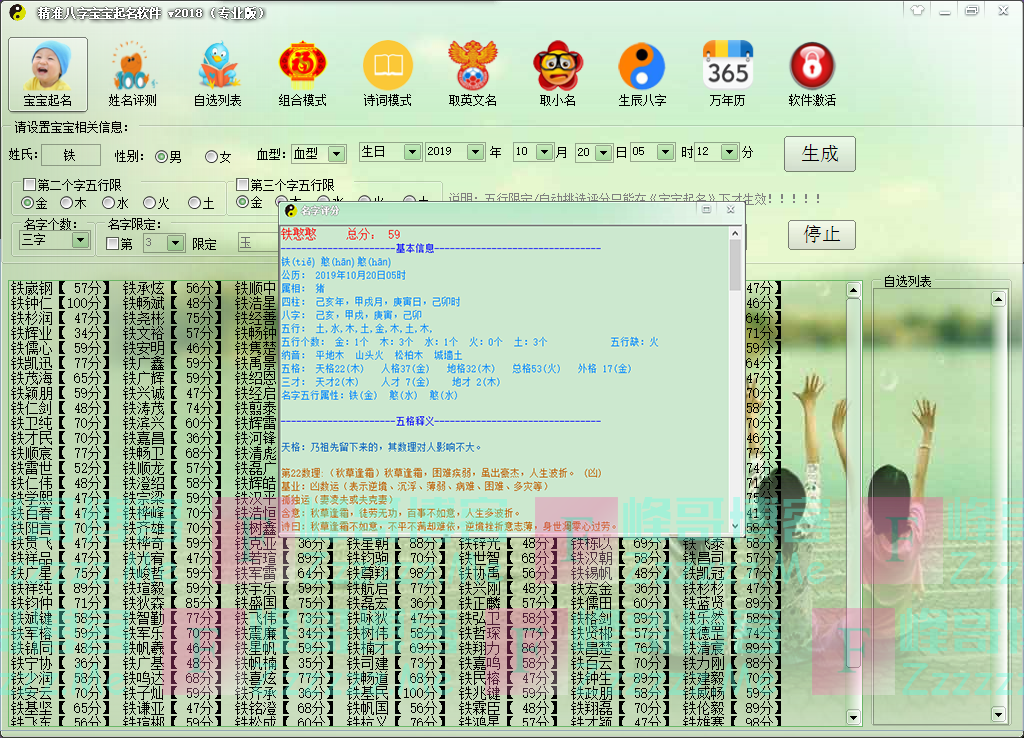This screenshot has height=738, width=1024.
Task: Select 木 under 第二个字五行限
Action: coord(66,202)
